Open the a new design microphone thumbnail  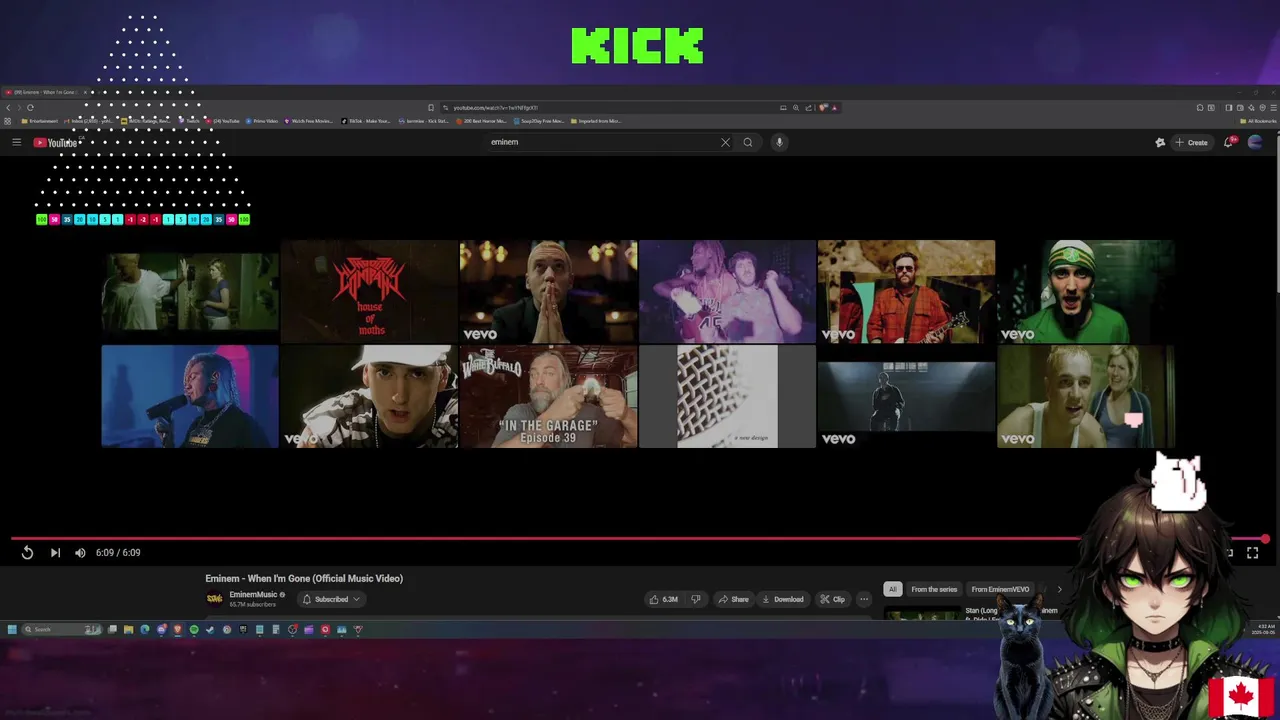pyautogui.click(x=727, y=396)
